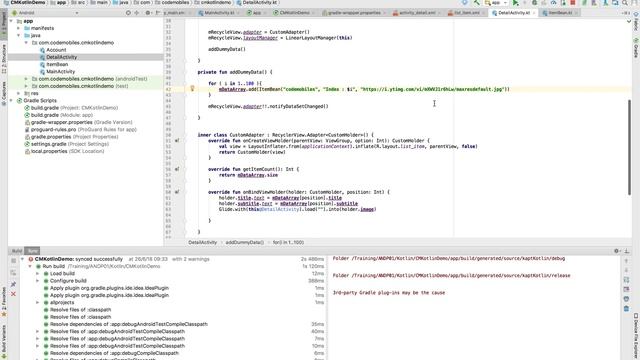640x360 pixels.
Task: Click the hide Build panel icon
Action: (627, 251)
